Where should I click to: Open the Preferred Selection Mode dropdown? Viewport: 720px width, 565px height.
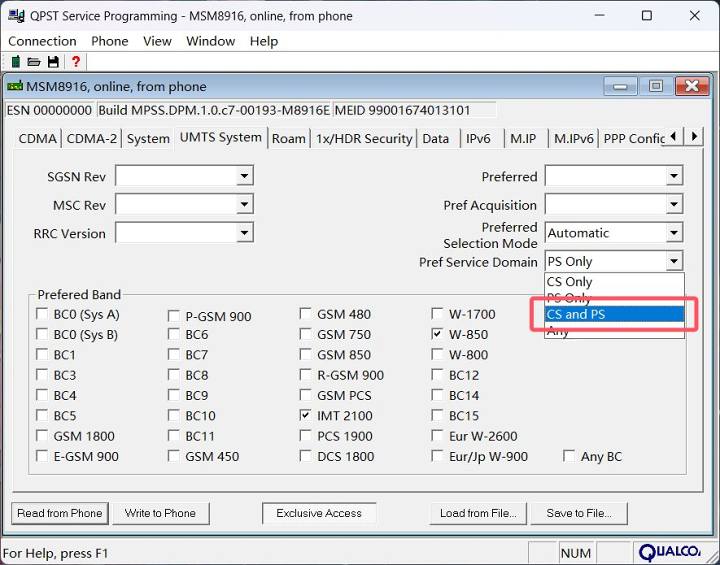[674, 233]
